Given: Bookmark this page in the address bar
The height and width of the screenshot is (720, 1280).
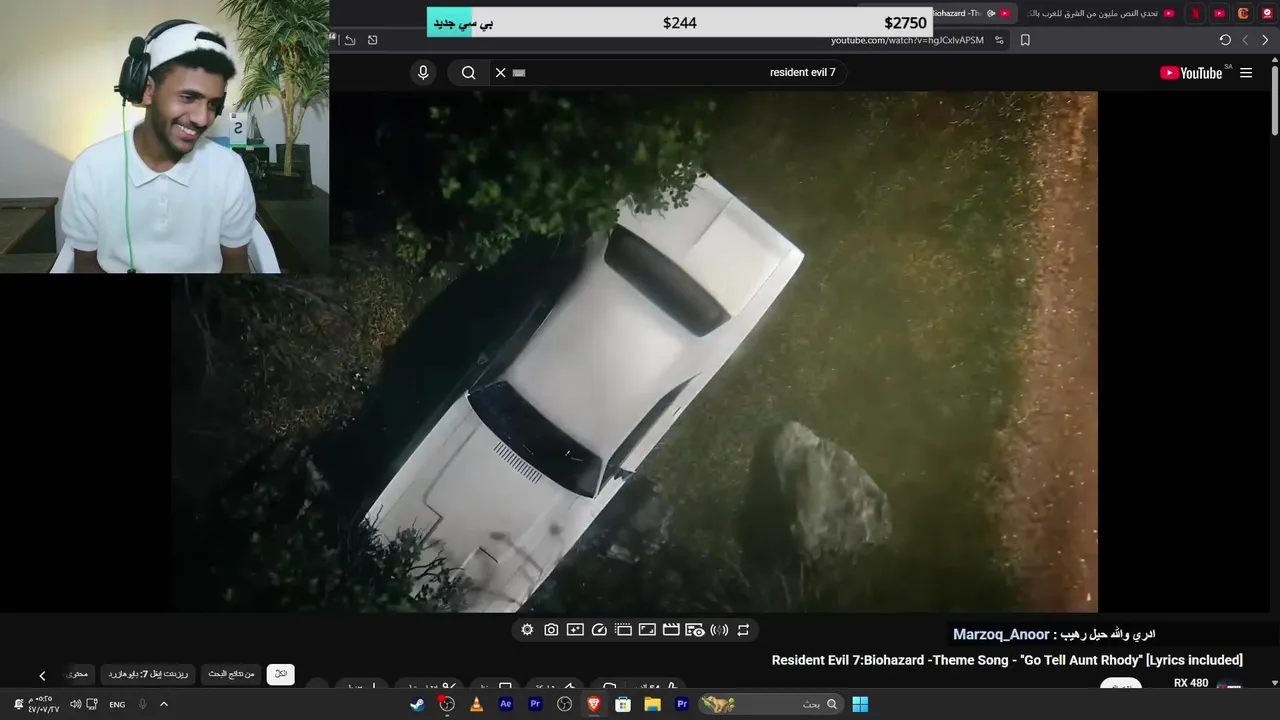Looking at the screenshot, I should pyautogui.click(x=1025, y=40).
